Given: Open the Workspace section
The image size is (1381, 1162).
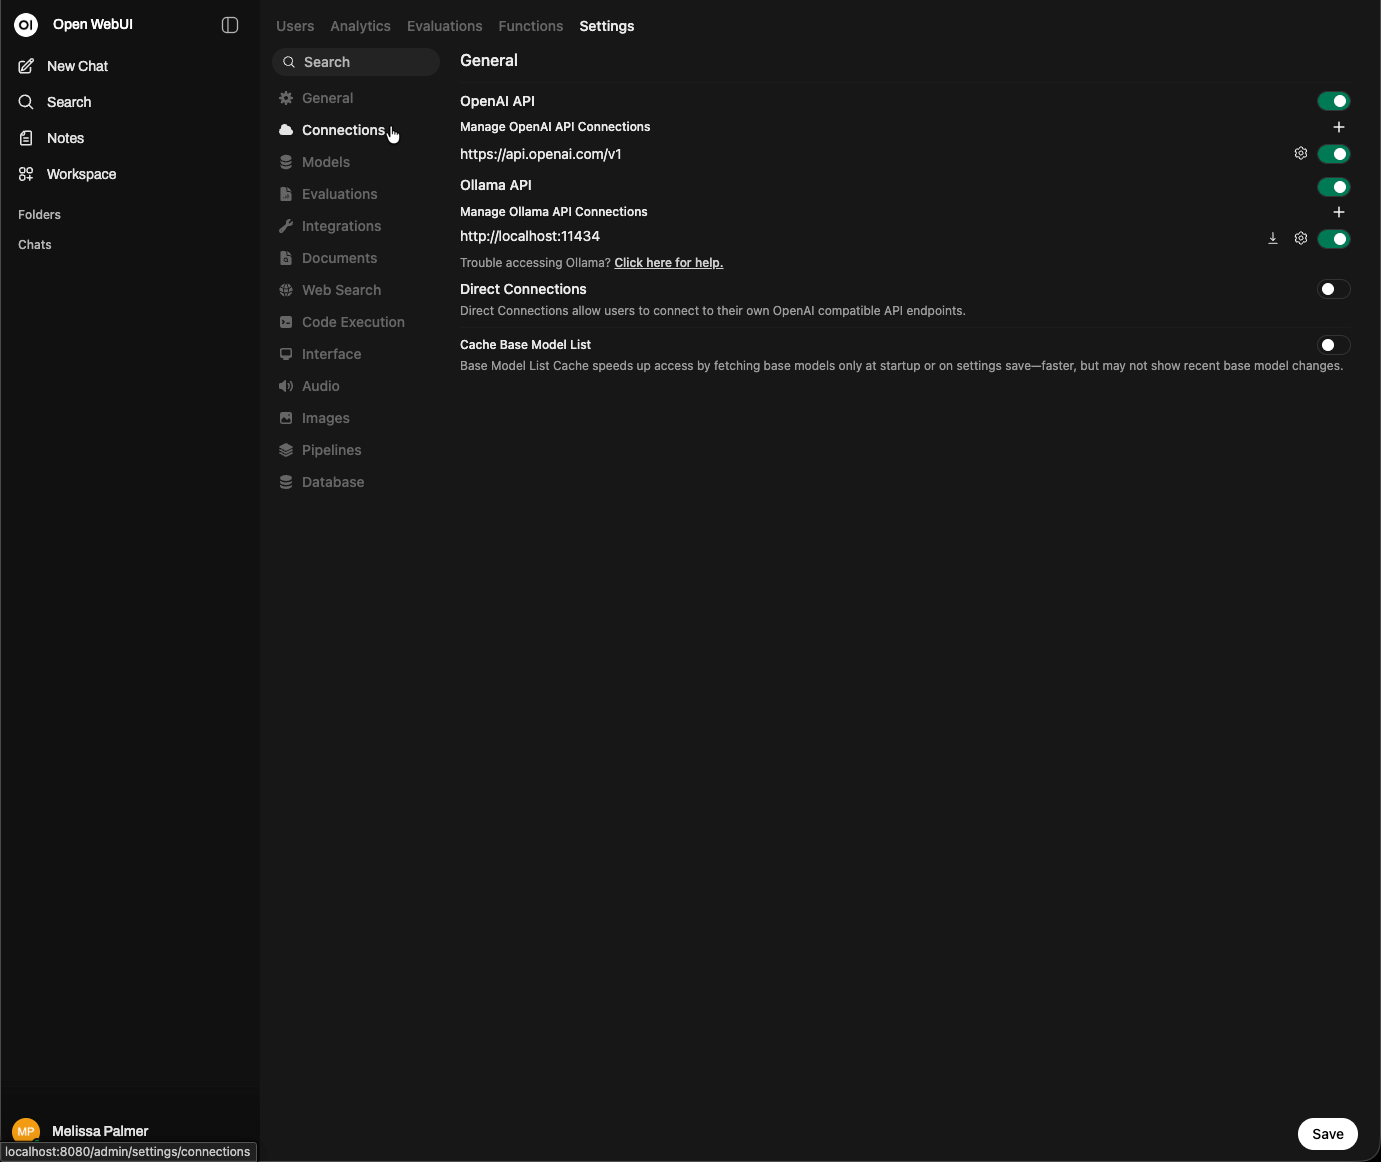Looking at the screenshot, I should tap(80, 174).
